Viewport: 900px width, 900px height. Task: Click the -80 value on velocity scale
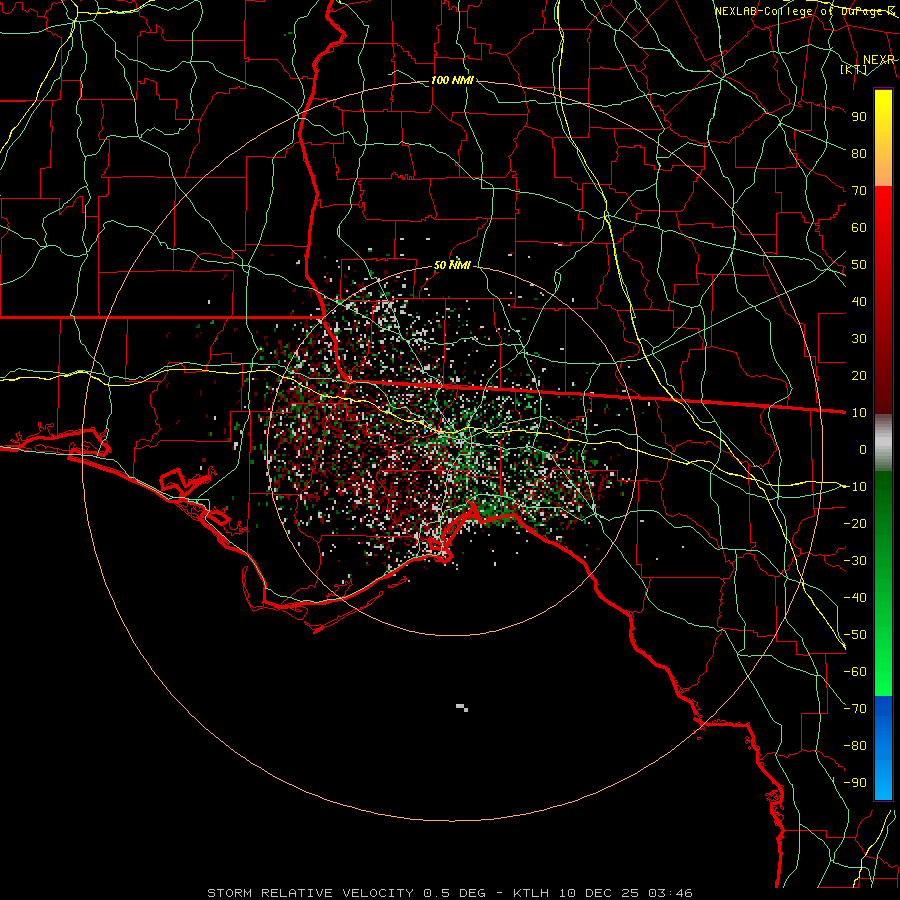[x=855, y=746]
